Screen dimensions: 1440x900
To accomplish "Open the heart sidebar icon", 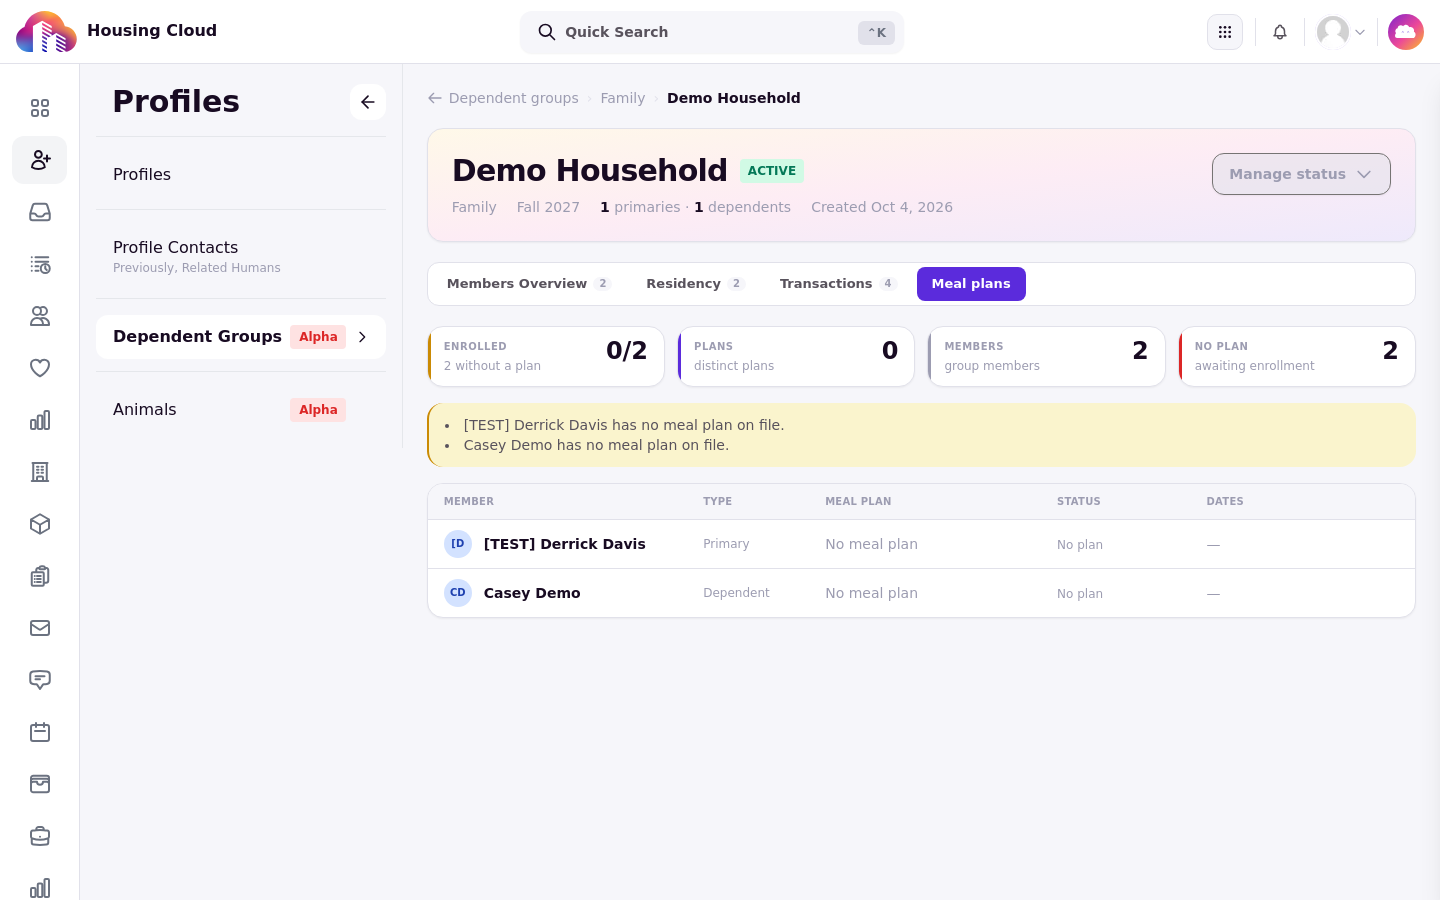I will coord(40,368).
